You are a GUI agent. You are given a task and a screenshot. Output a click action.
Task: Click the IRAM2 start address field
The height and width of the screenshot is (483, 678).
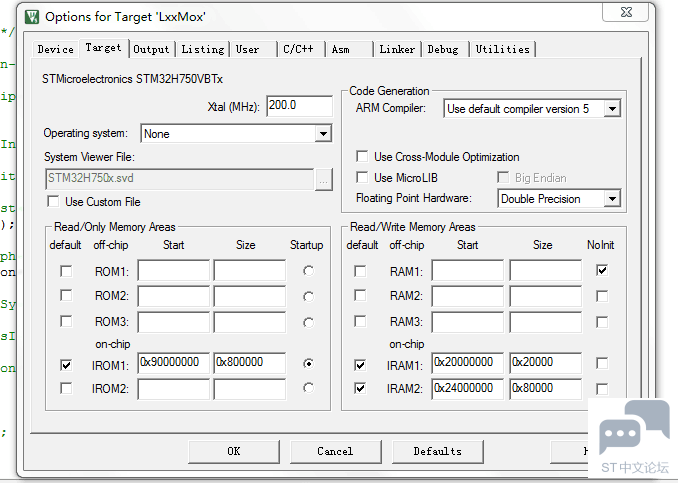tap(467, 389)
